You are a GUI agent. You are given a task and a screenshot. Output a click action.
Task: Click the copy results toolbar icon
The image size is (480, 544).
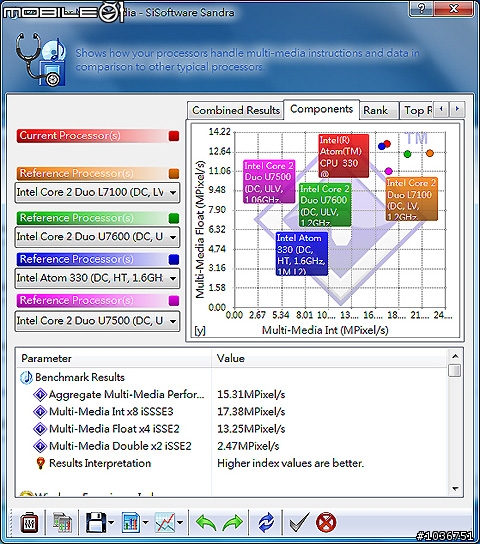62,523
